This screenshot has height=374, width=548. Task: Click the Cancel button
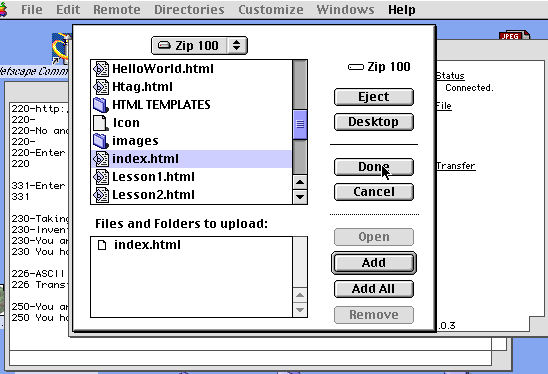pos(374,192)
